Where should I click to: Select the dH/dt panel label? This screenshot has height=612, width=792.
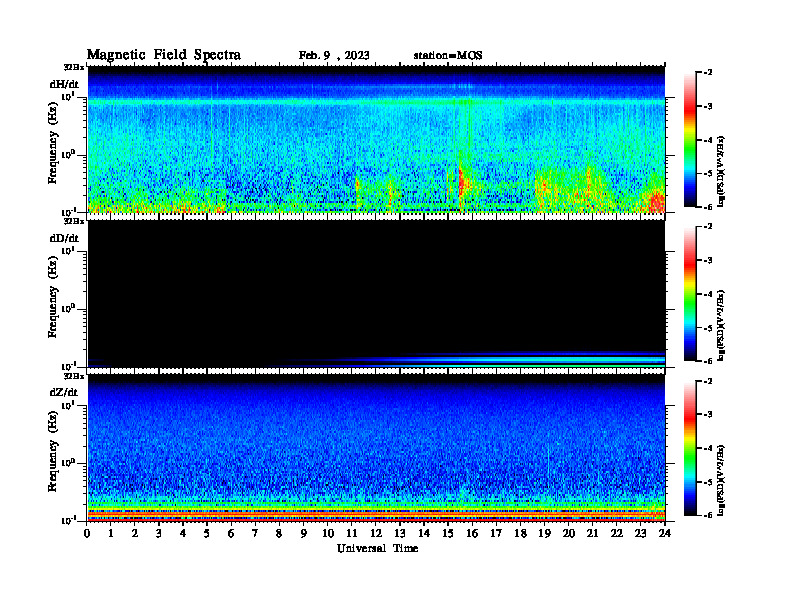click(64, 84)
